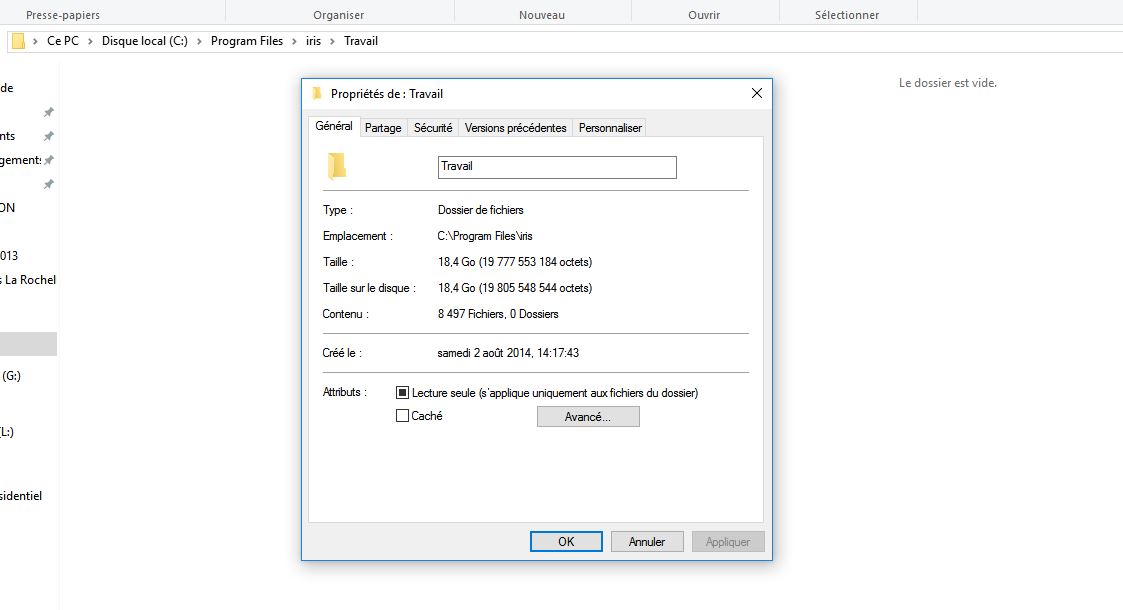
Task: Click the 'Le dossier est vide.' message
Action: coord(948,83)
